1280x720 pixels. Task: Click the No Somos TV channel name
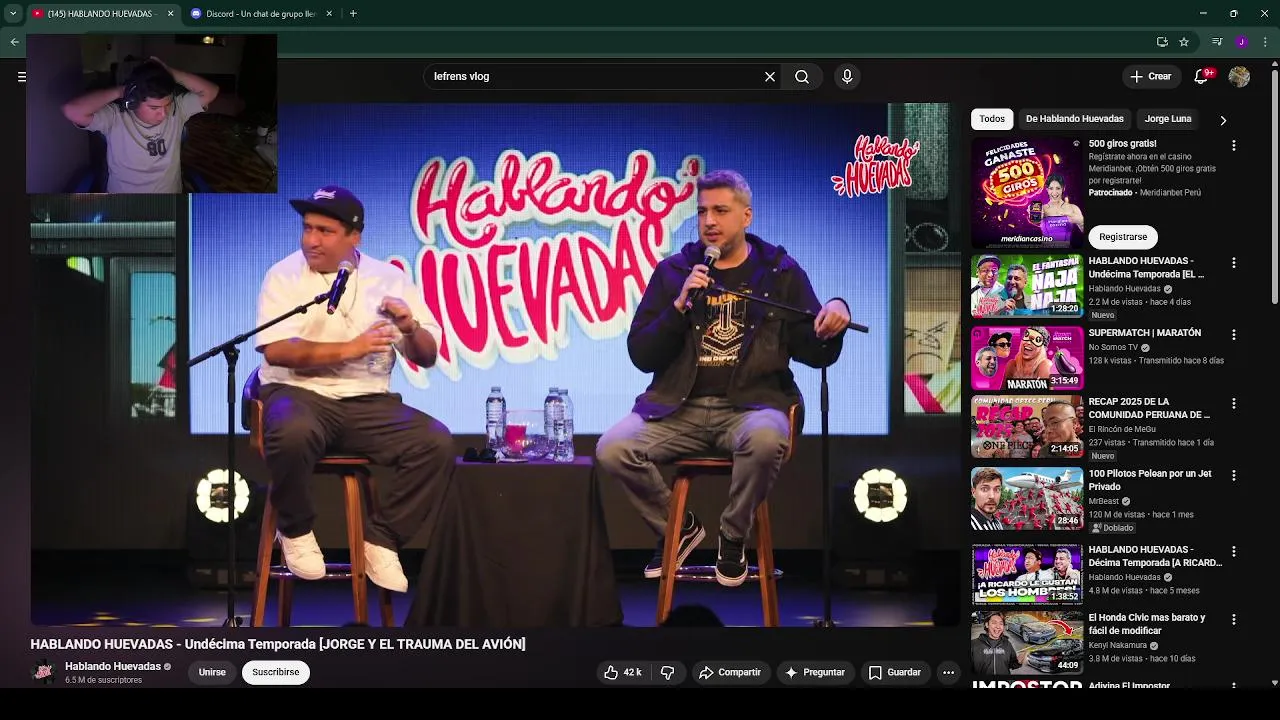click(1113, 348)
